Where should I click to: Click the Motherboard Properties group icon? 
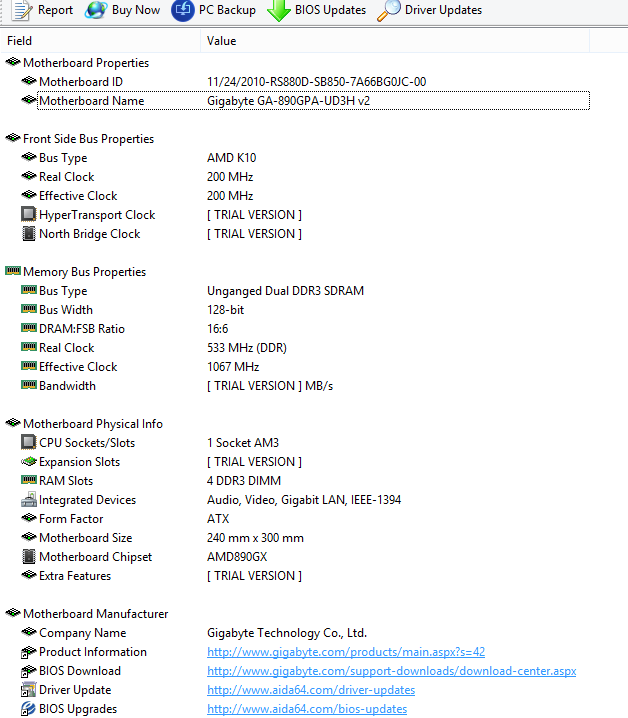click(13, 62)
